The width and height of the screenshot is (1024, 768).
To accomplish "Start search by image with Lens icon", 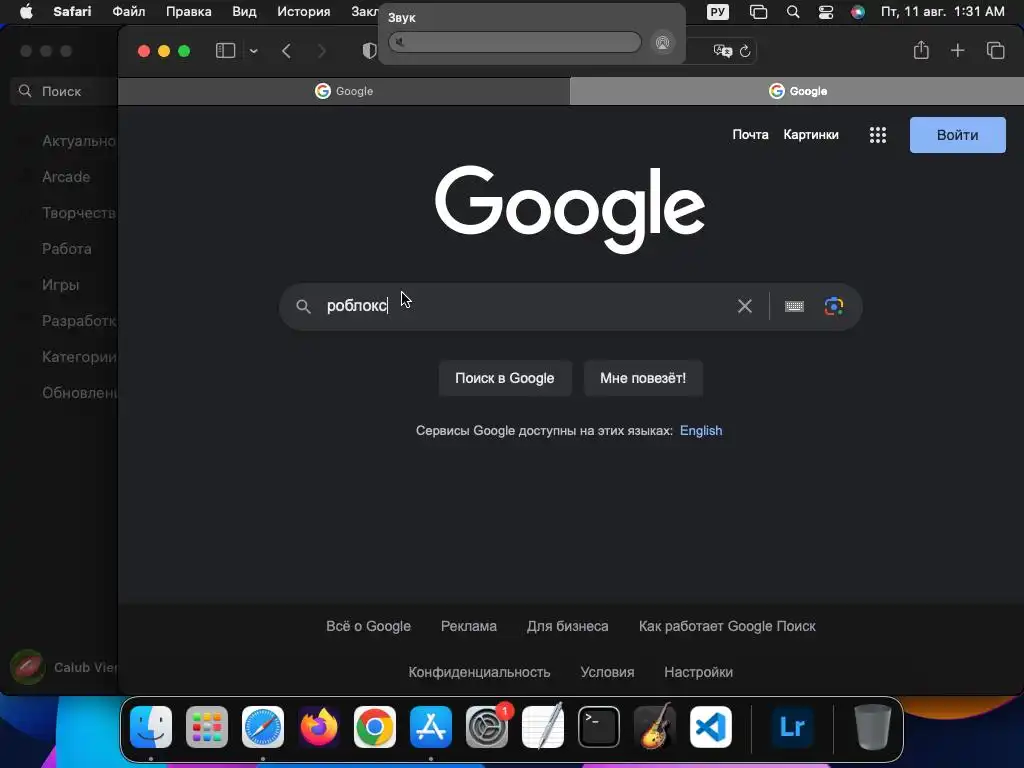I will [833, 306].
